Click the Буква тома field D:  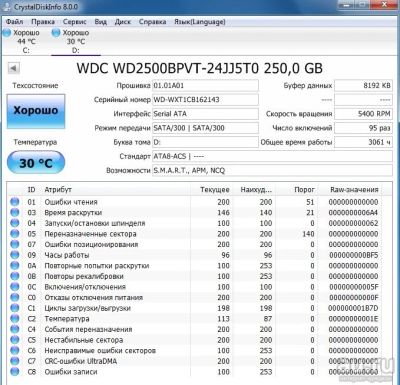tap(205, 142)
